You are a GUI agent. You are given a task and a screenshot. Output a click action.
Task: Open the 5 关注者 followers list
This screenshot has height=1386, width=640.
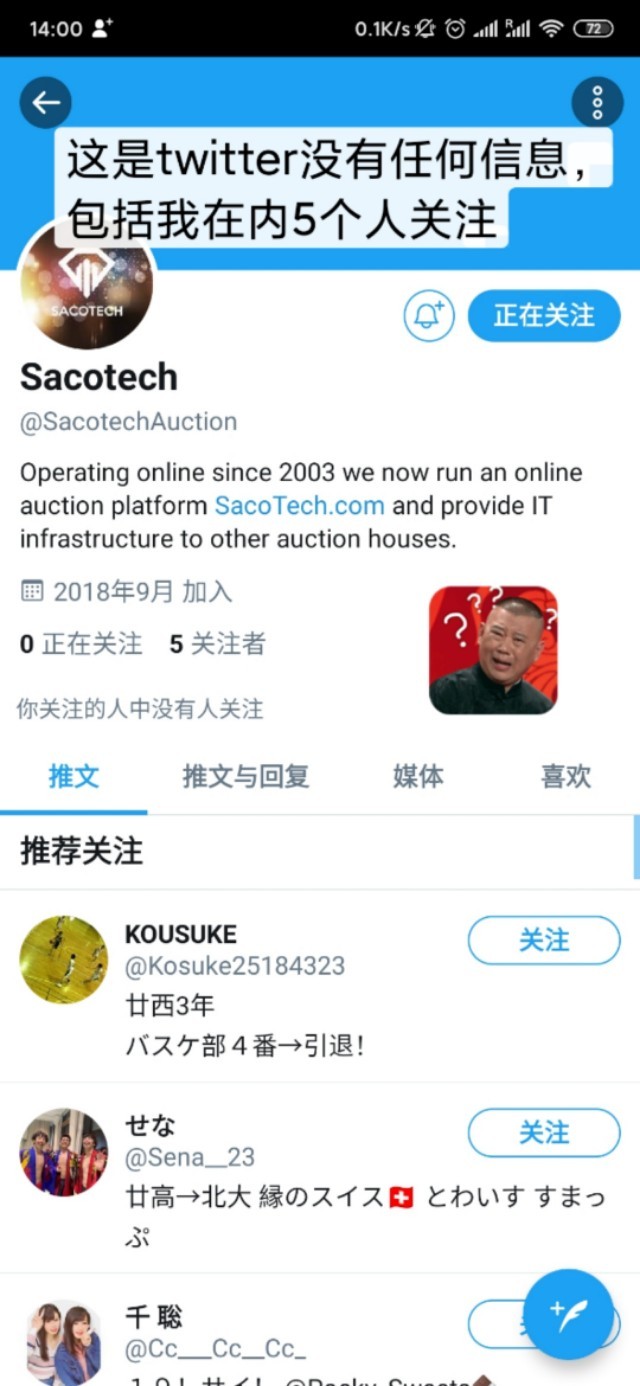(x=217, y=644)
